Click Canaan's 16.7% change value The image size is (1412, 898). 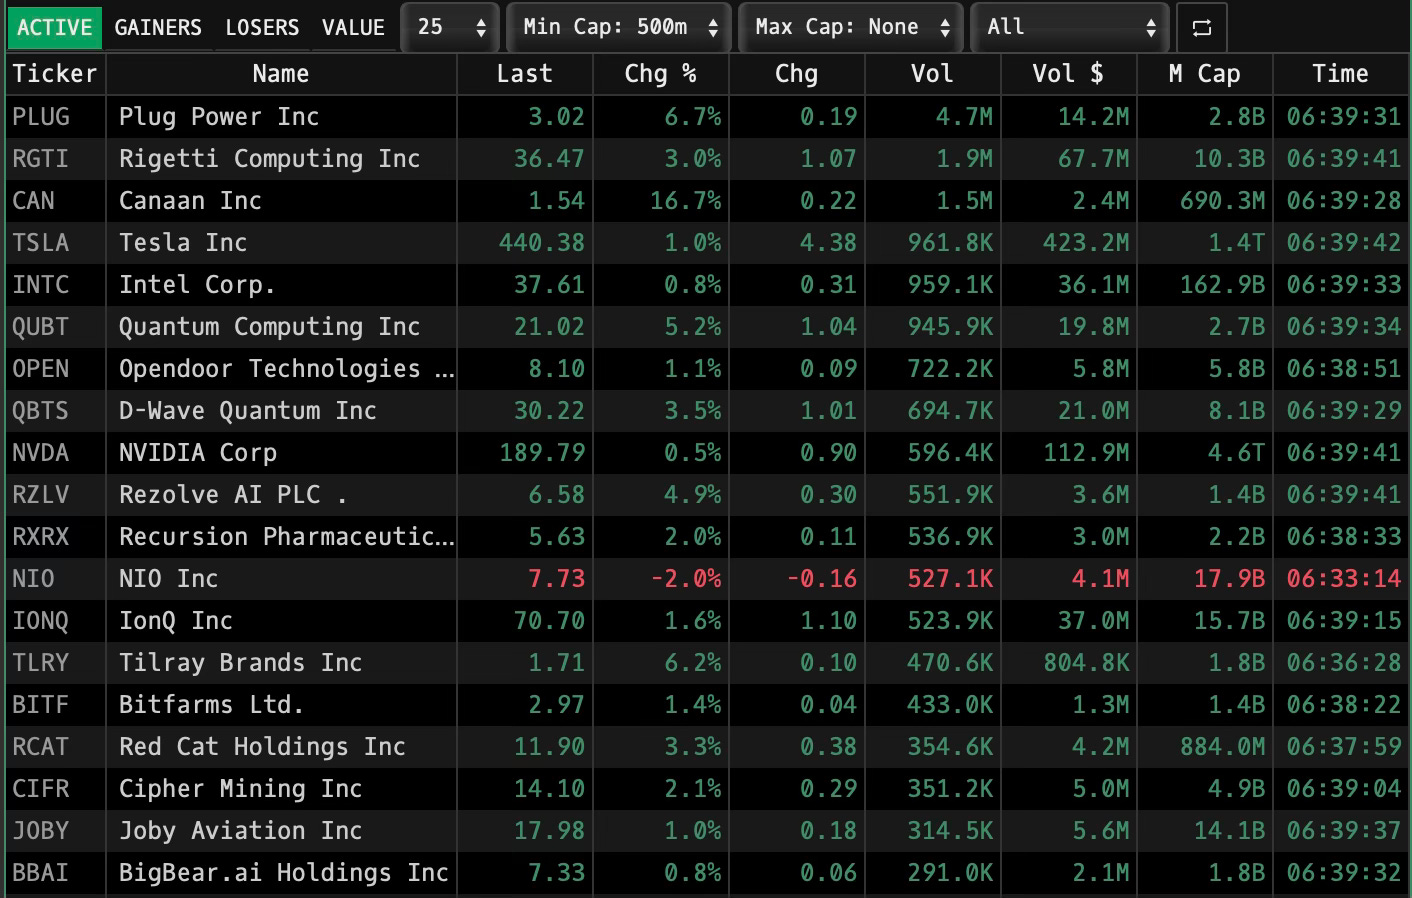[x=686, y=201]
